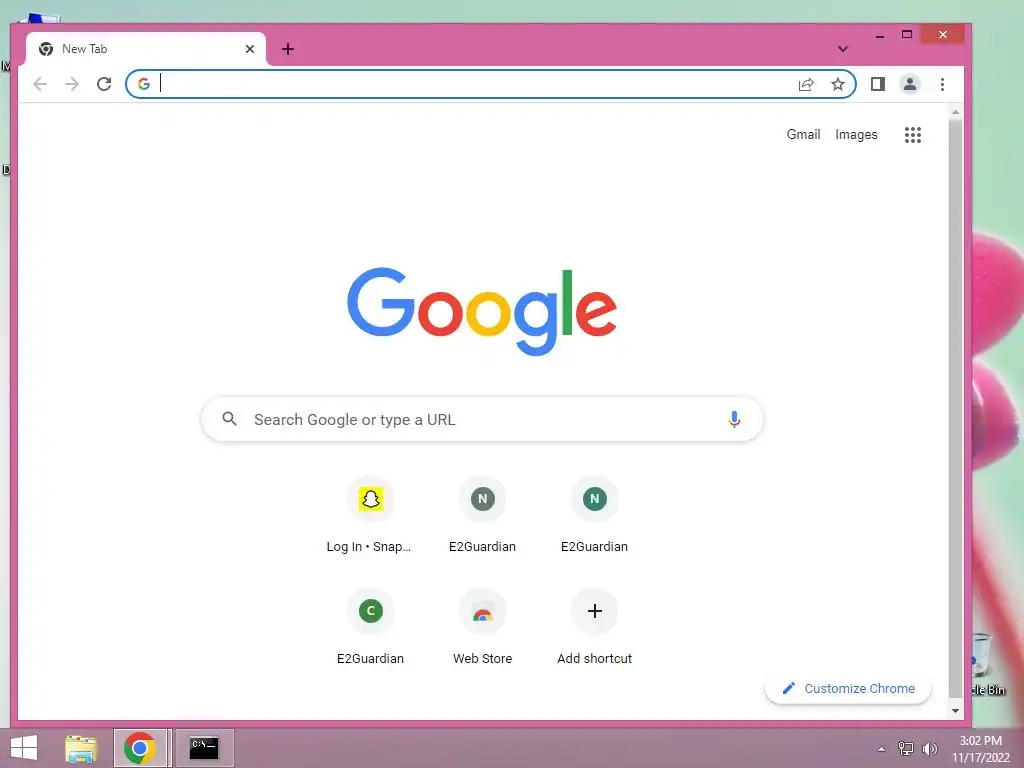Click into the Google search box

click(482, 419)
